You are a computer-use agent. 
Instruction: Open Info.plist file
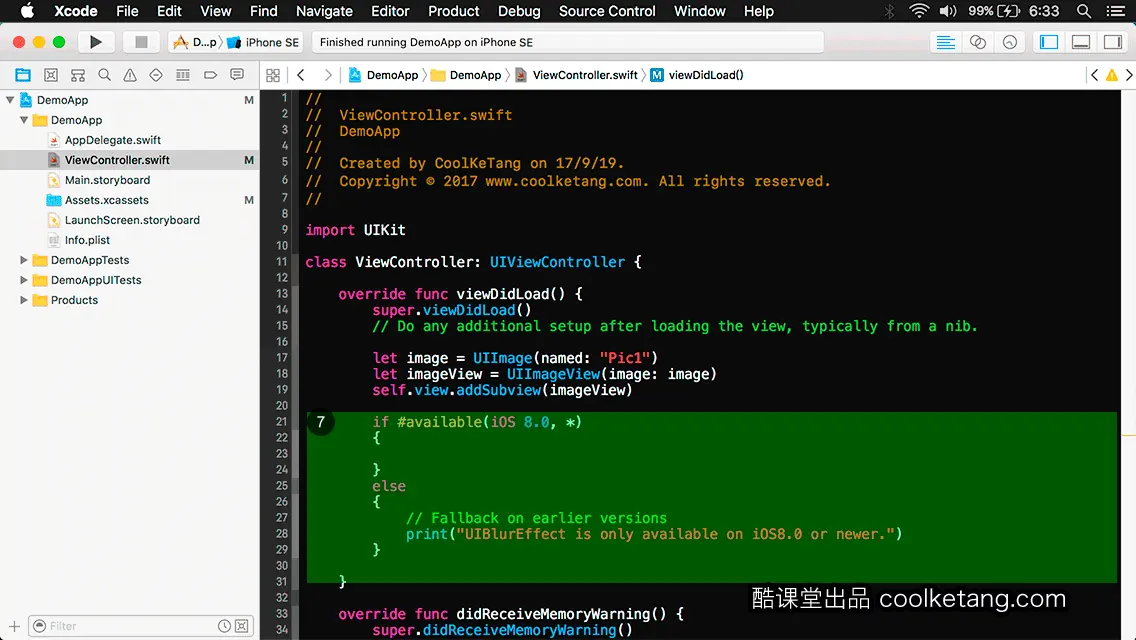(x=87, y=240)
